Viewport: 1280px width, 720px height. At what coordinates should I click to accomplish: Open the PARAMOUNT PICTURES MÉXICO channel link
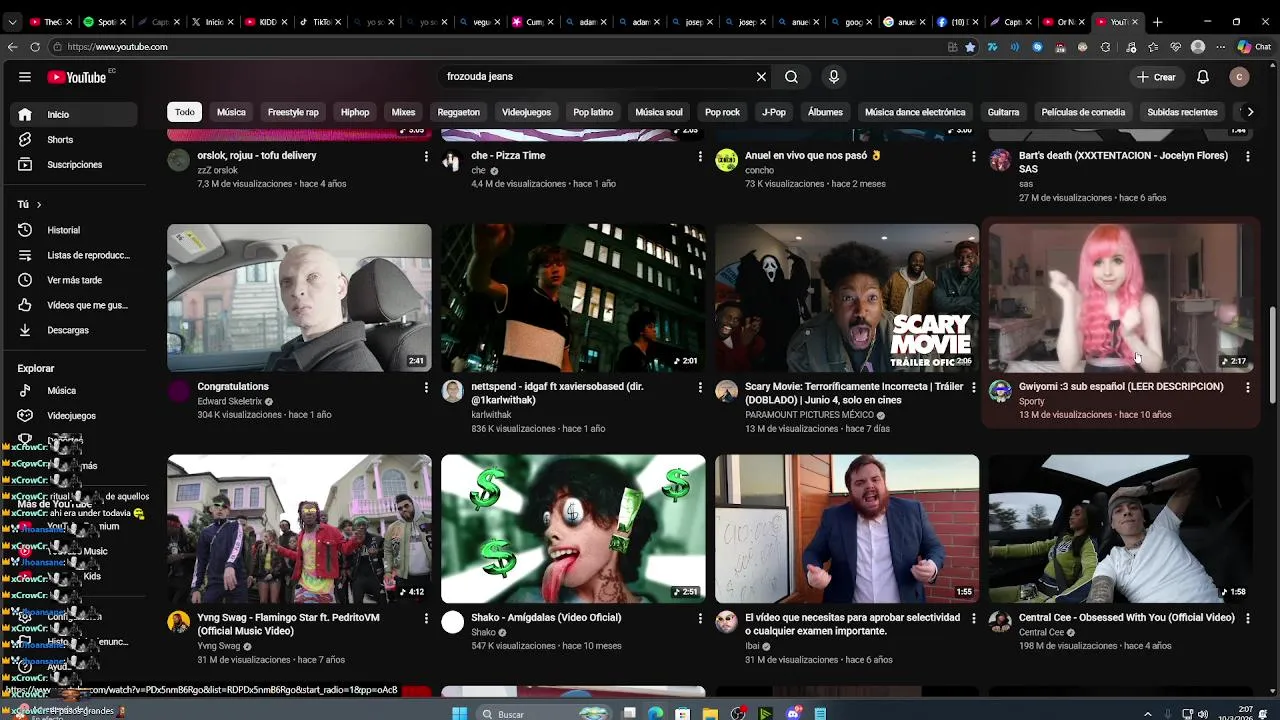click(x=810, y=415)
